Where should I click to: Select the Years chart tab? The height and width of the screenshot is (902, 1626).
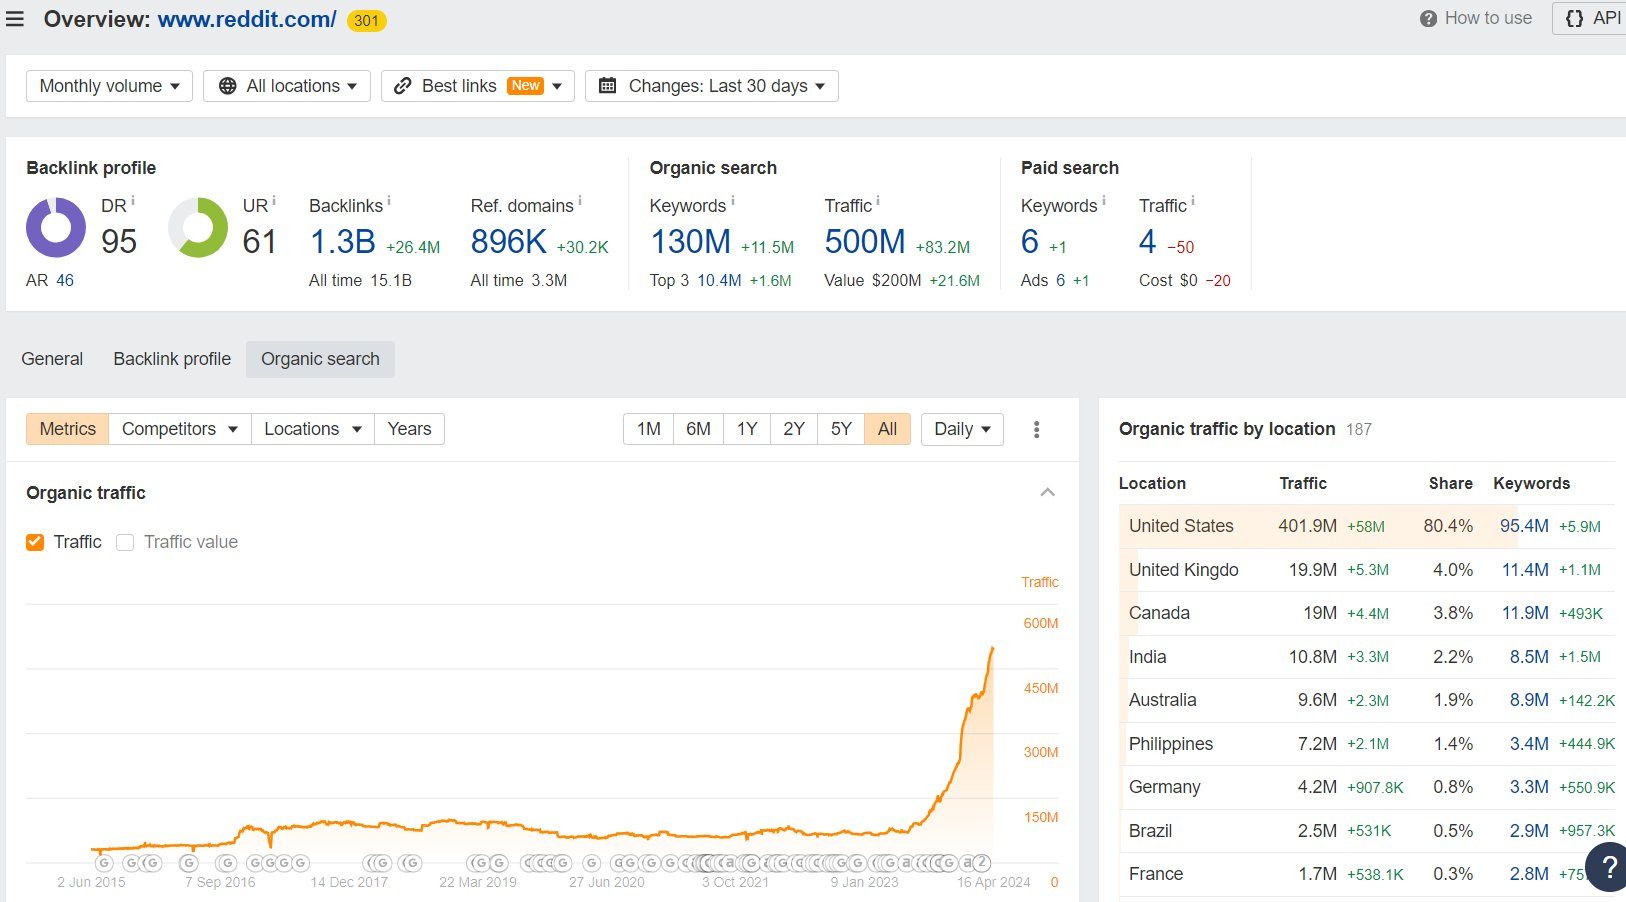tap(409, 429)
